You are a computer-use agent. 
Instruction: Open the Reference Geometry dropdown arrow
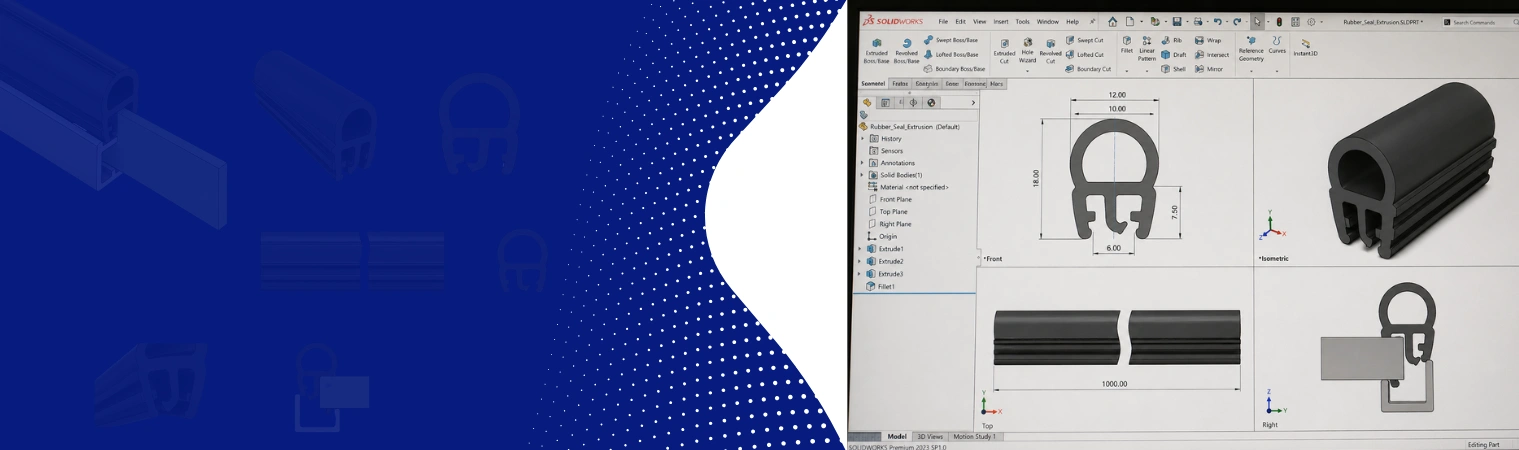tap(1250, 71)
